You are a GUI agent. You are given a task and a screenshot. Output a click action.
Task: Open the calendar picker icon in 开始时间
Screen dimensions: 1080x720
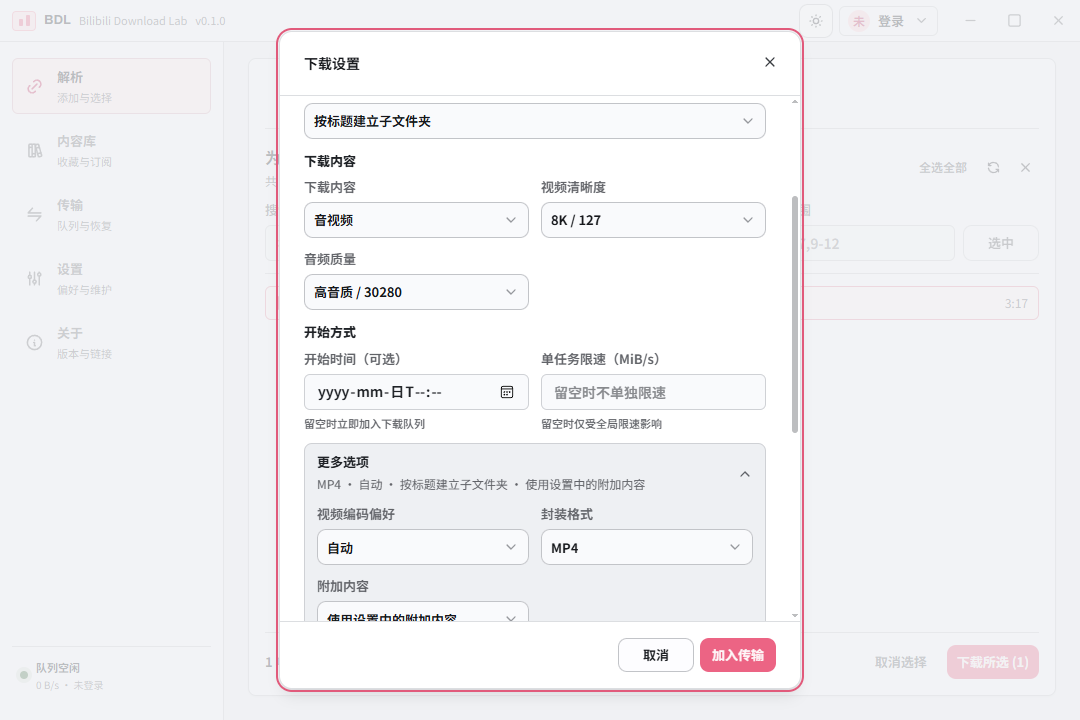click(x=507, y=392)
